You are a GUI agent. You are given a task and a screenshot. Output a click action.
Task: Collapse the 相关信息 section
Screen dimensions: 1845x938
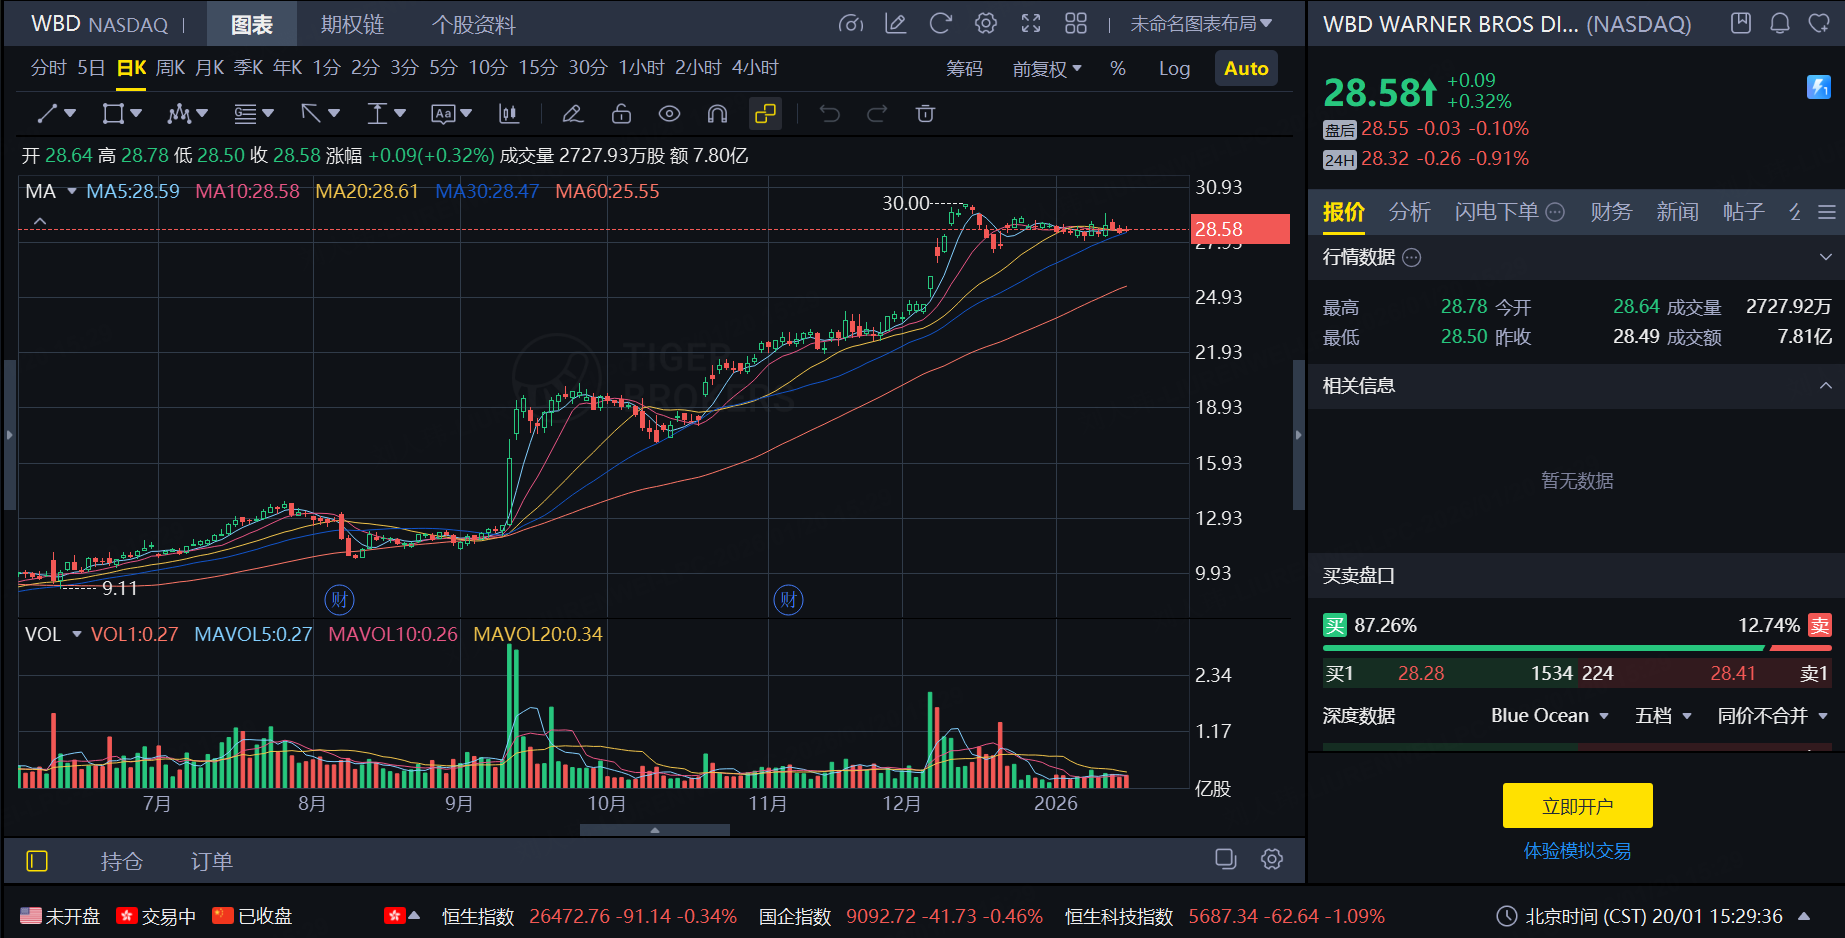click(x=1822, y=385)
